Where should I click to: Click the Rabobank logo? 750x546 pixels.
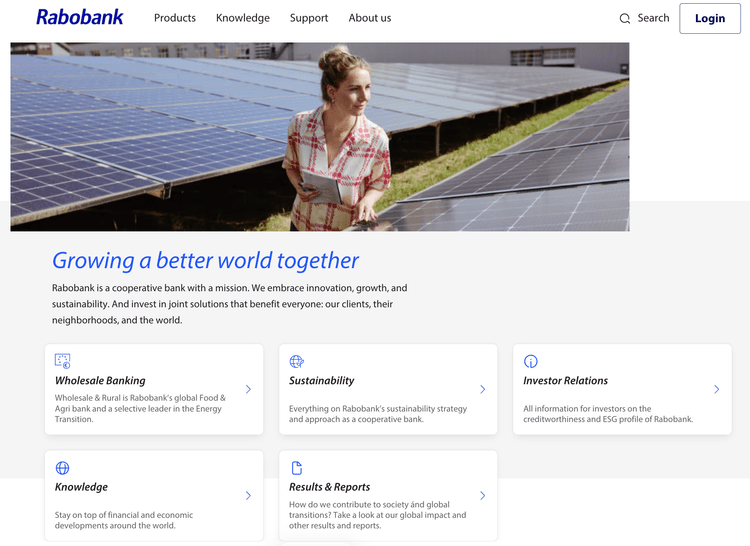[x=80, y=17]
